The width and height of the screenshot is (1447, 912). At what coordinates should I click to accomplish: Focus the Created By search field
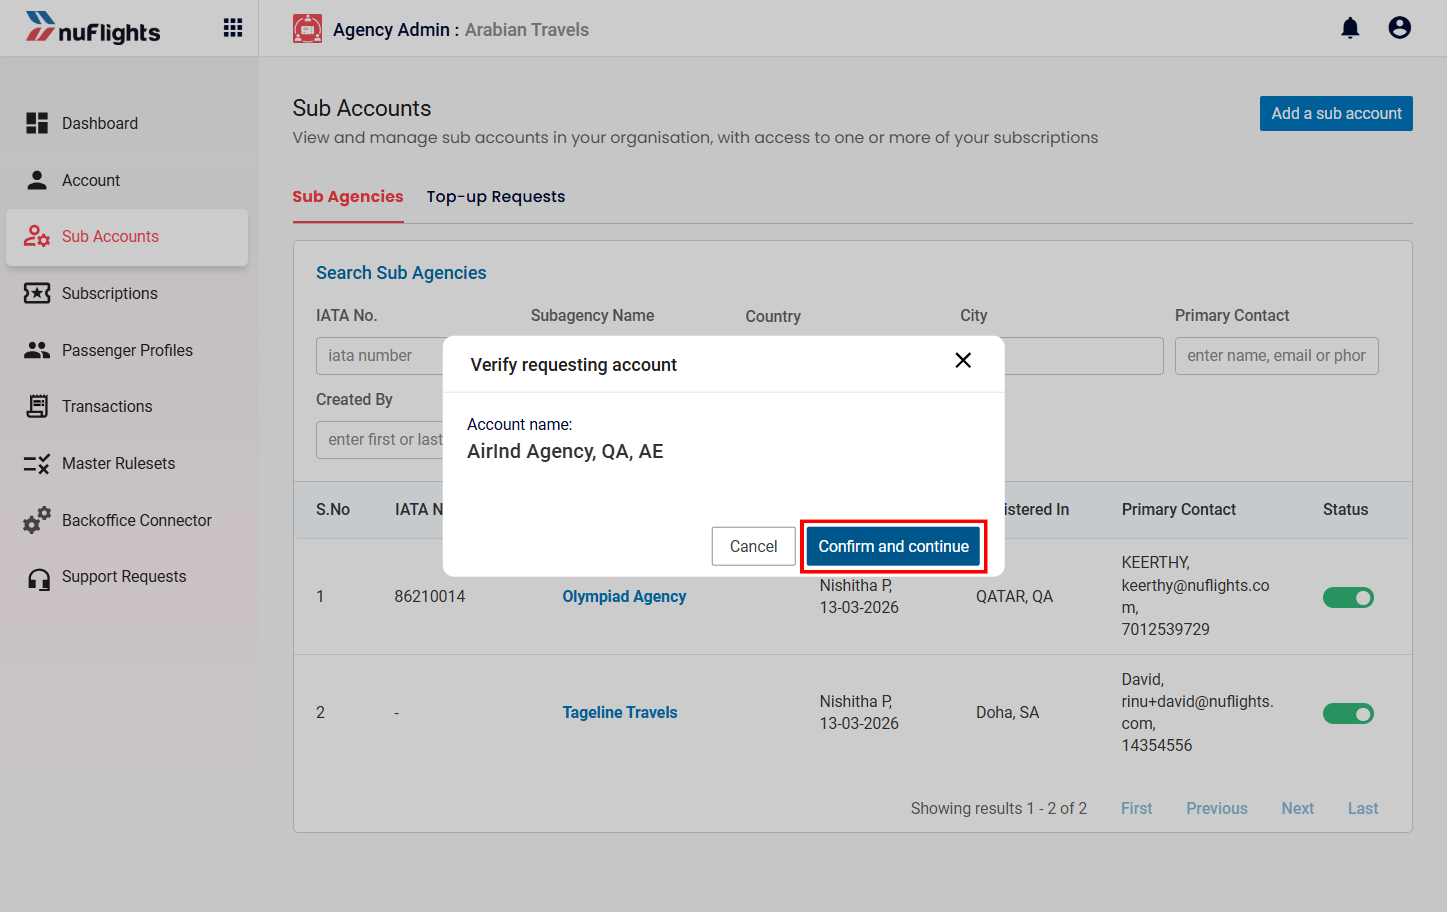380,440
